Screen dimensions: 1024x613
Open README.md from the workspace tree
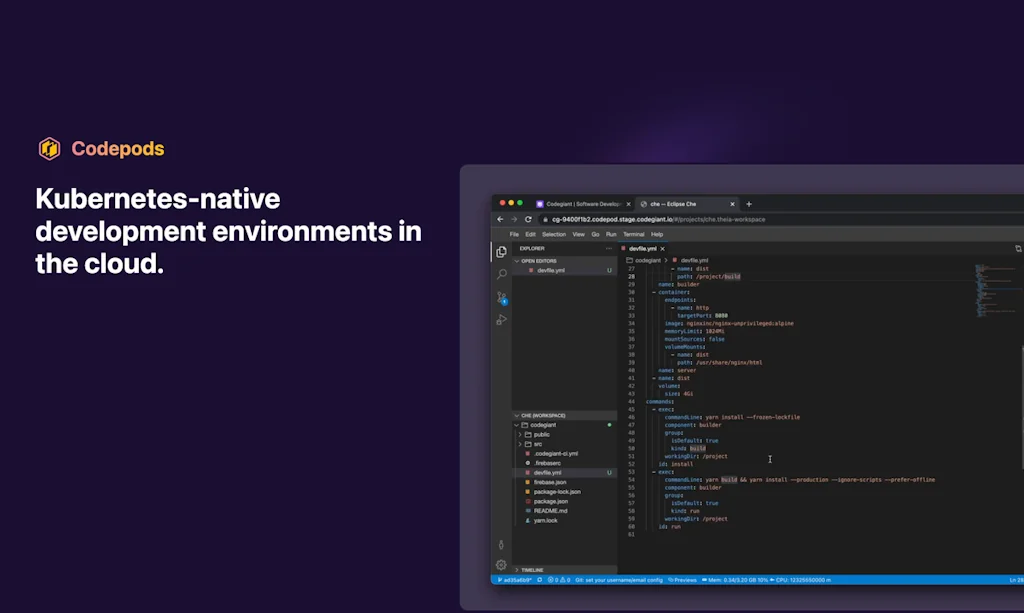tap(553, 510)
